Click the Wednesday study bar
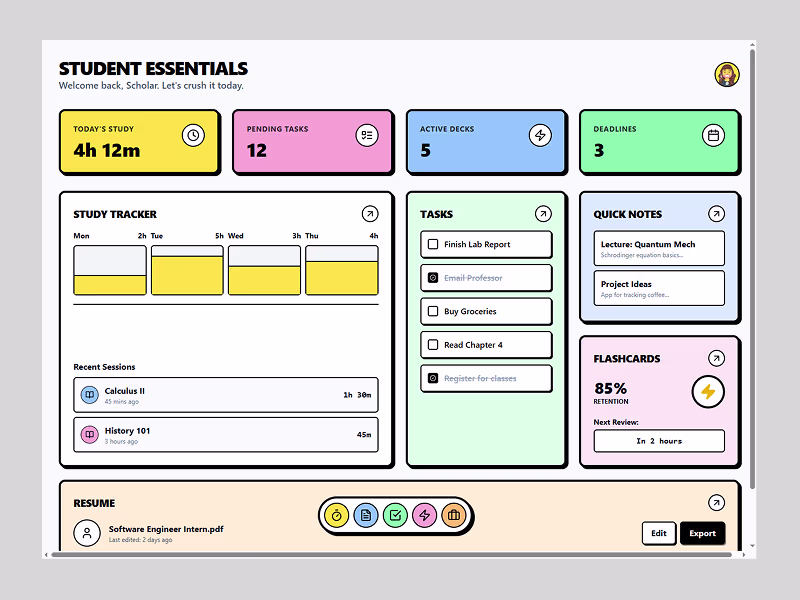Image resolution: width=800 pixels, height=600 pixels. point(264,270)
